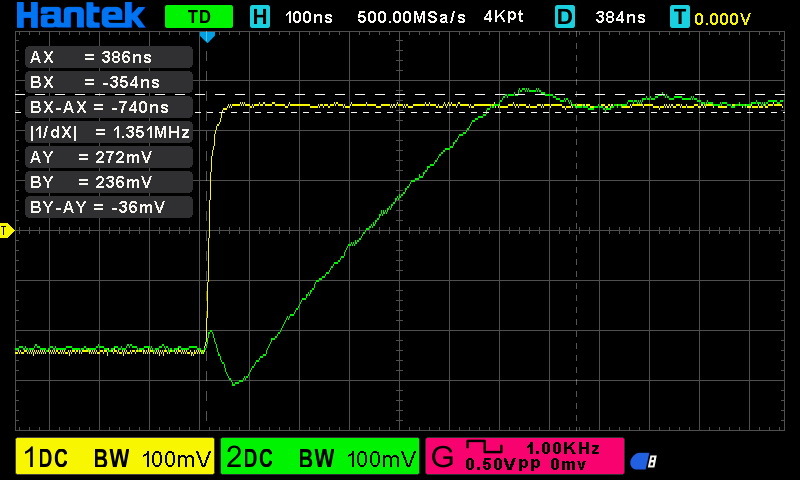
Task: Click the Hantek brand logo
Action: tap(81, 15)
